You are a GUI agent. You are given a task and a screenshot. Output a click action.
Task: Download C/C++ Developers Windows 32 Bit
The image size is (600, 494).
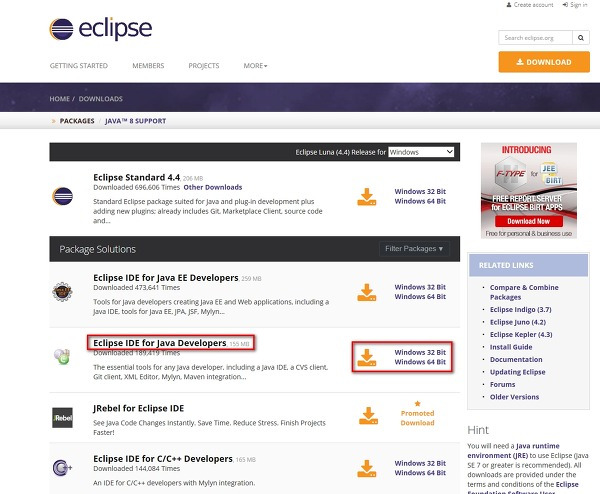click(x=420, y=463)
